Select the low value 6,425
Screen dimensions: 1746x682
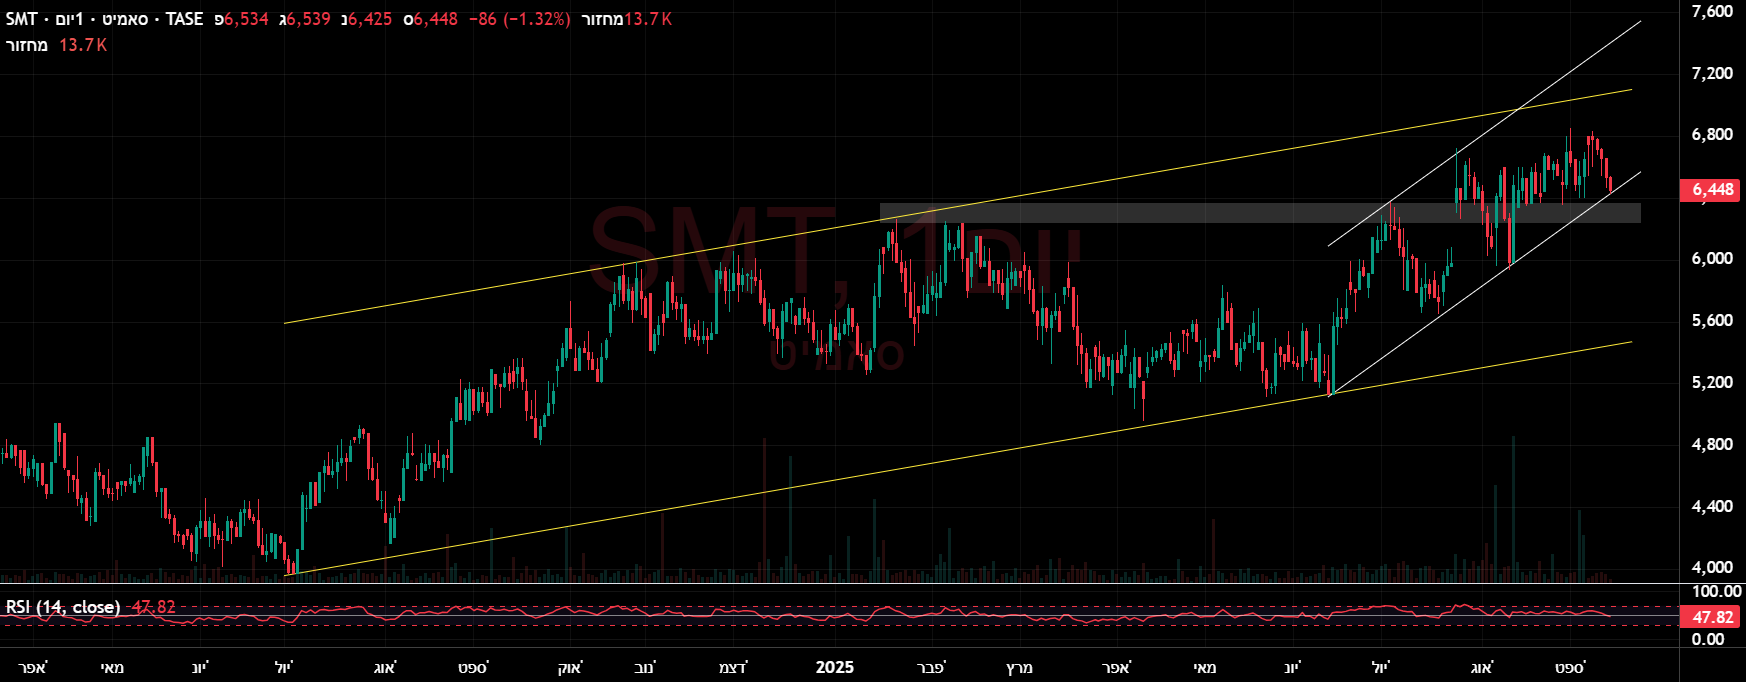coord(370,19)
